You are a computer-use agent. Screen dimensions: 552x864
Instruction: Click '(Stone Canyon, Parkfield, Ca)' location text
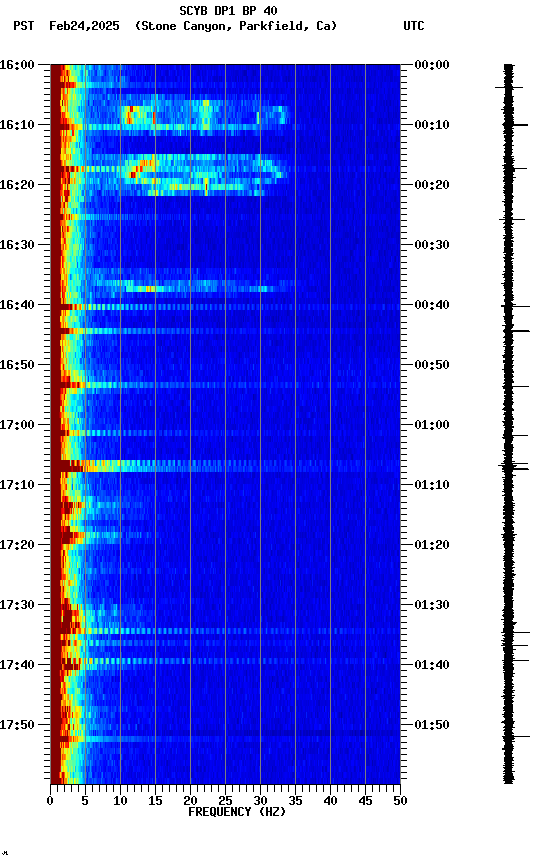236,26
